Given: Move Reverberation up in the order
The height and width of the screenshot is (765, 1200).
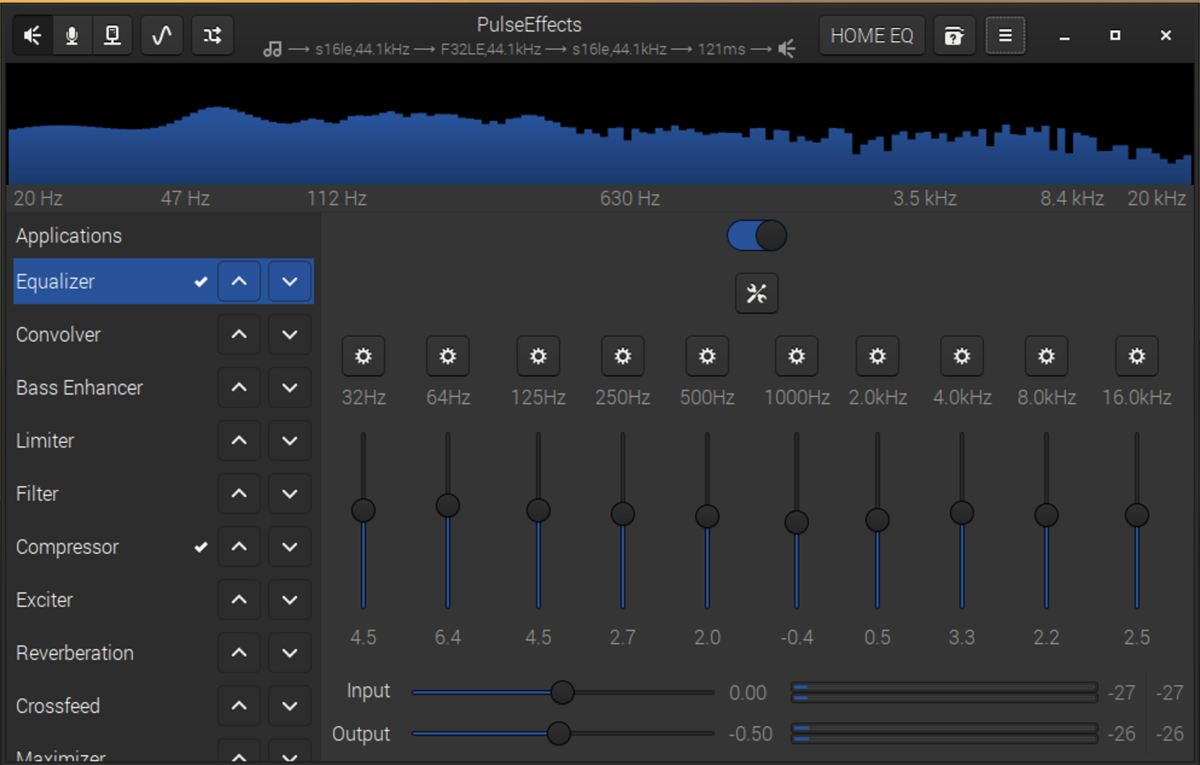Looking at the screenshot, I should (x=239, y=653).
